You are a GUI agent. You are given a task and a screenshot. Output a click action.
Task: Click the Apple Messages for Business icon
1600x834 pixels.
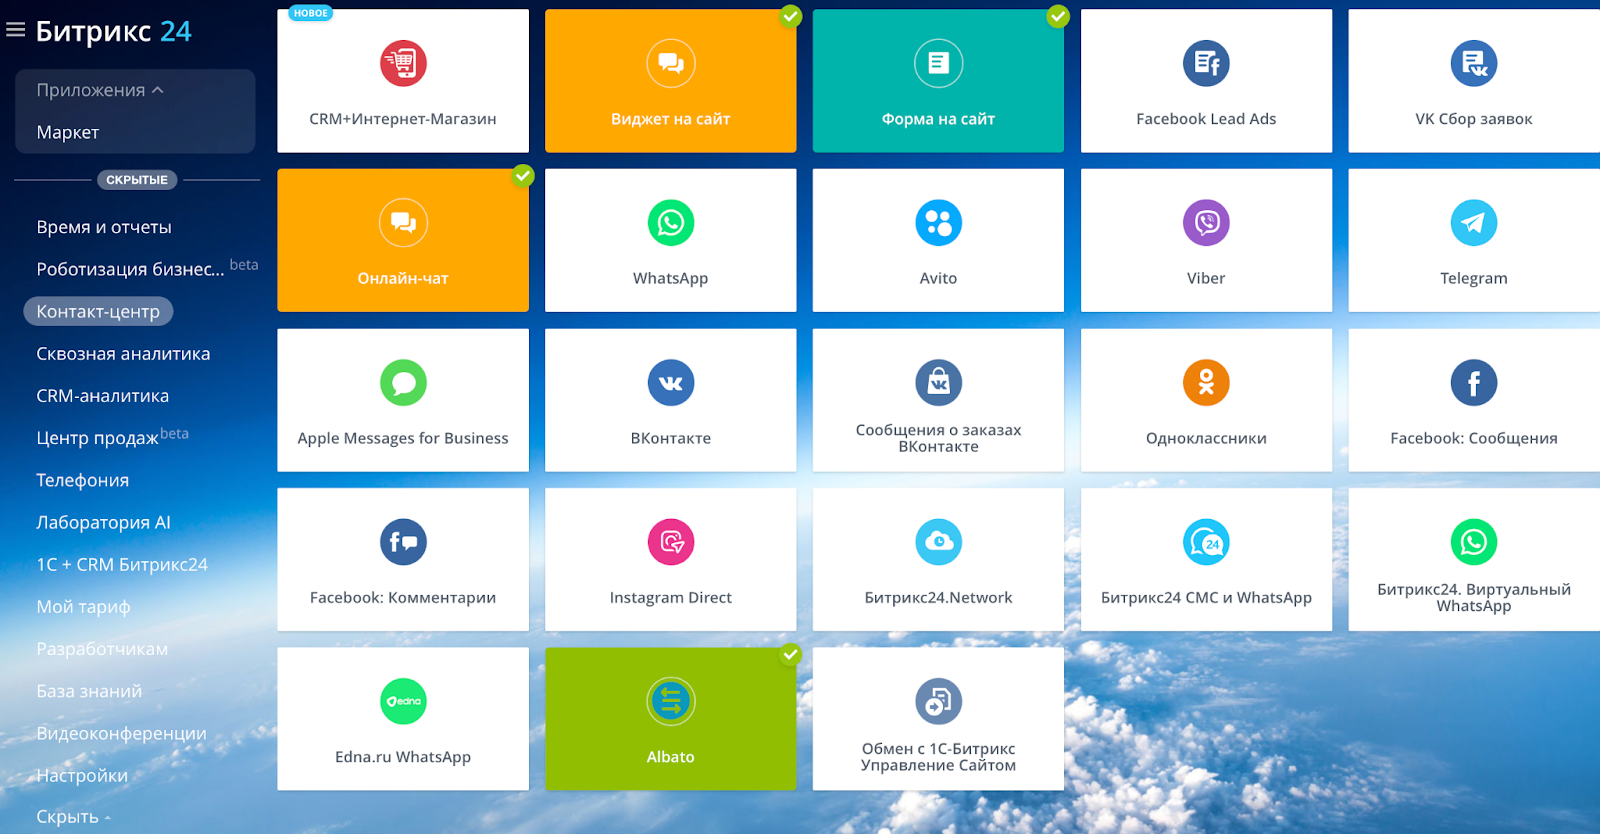coord(403,382)
